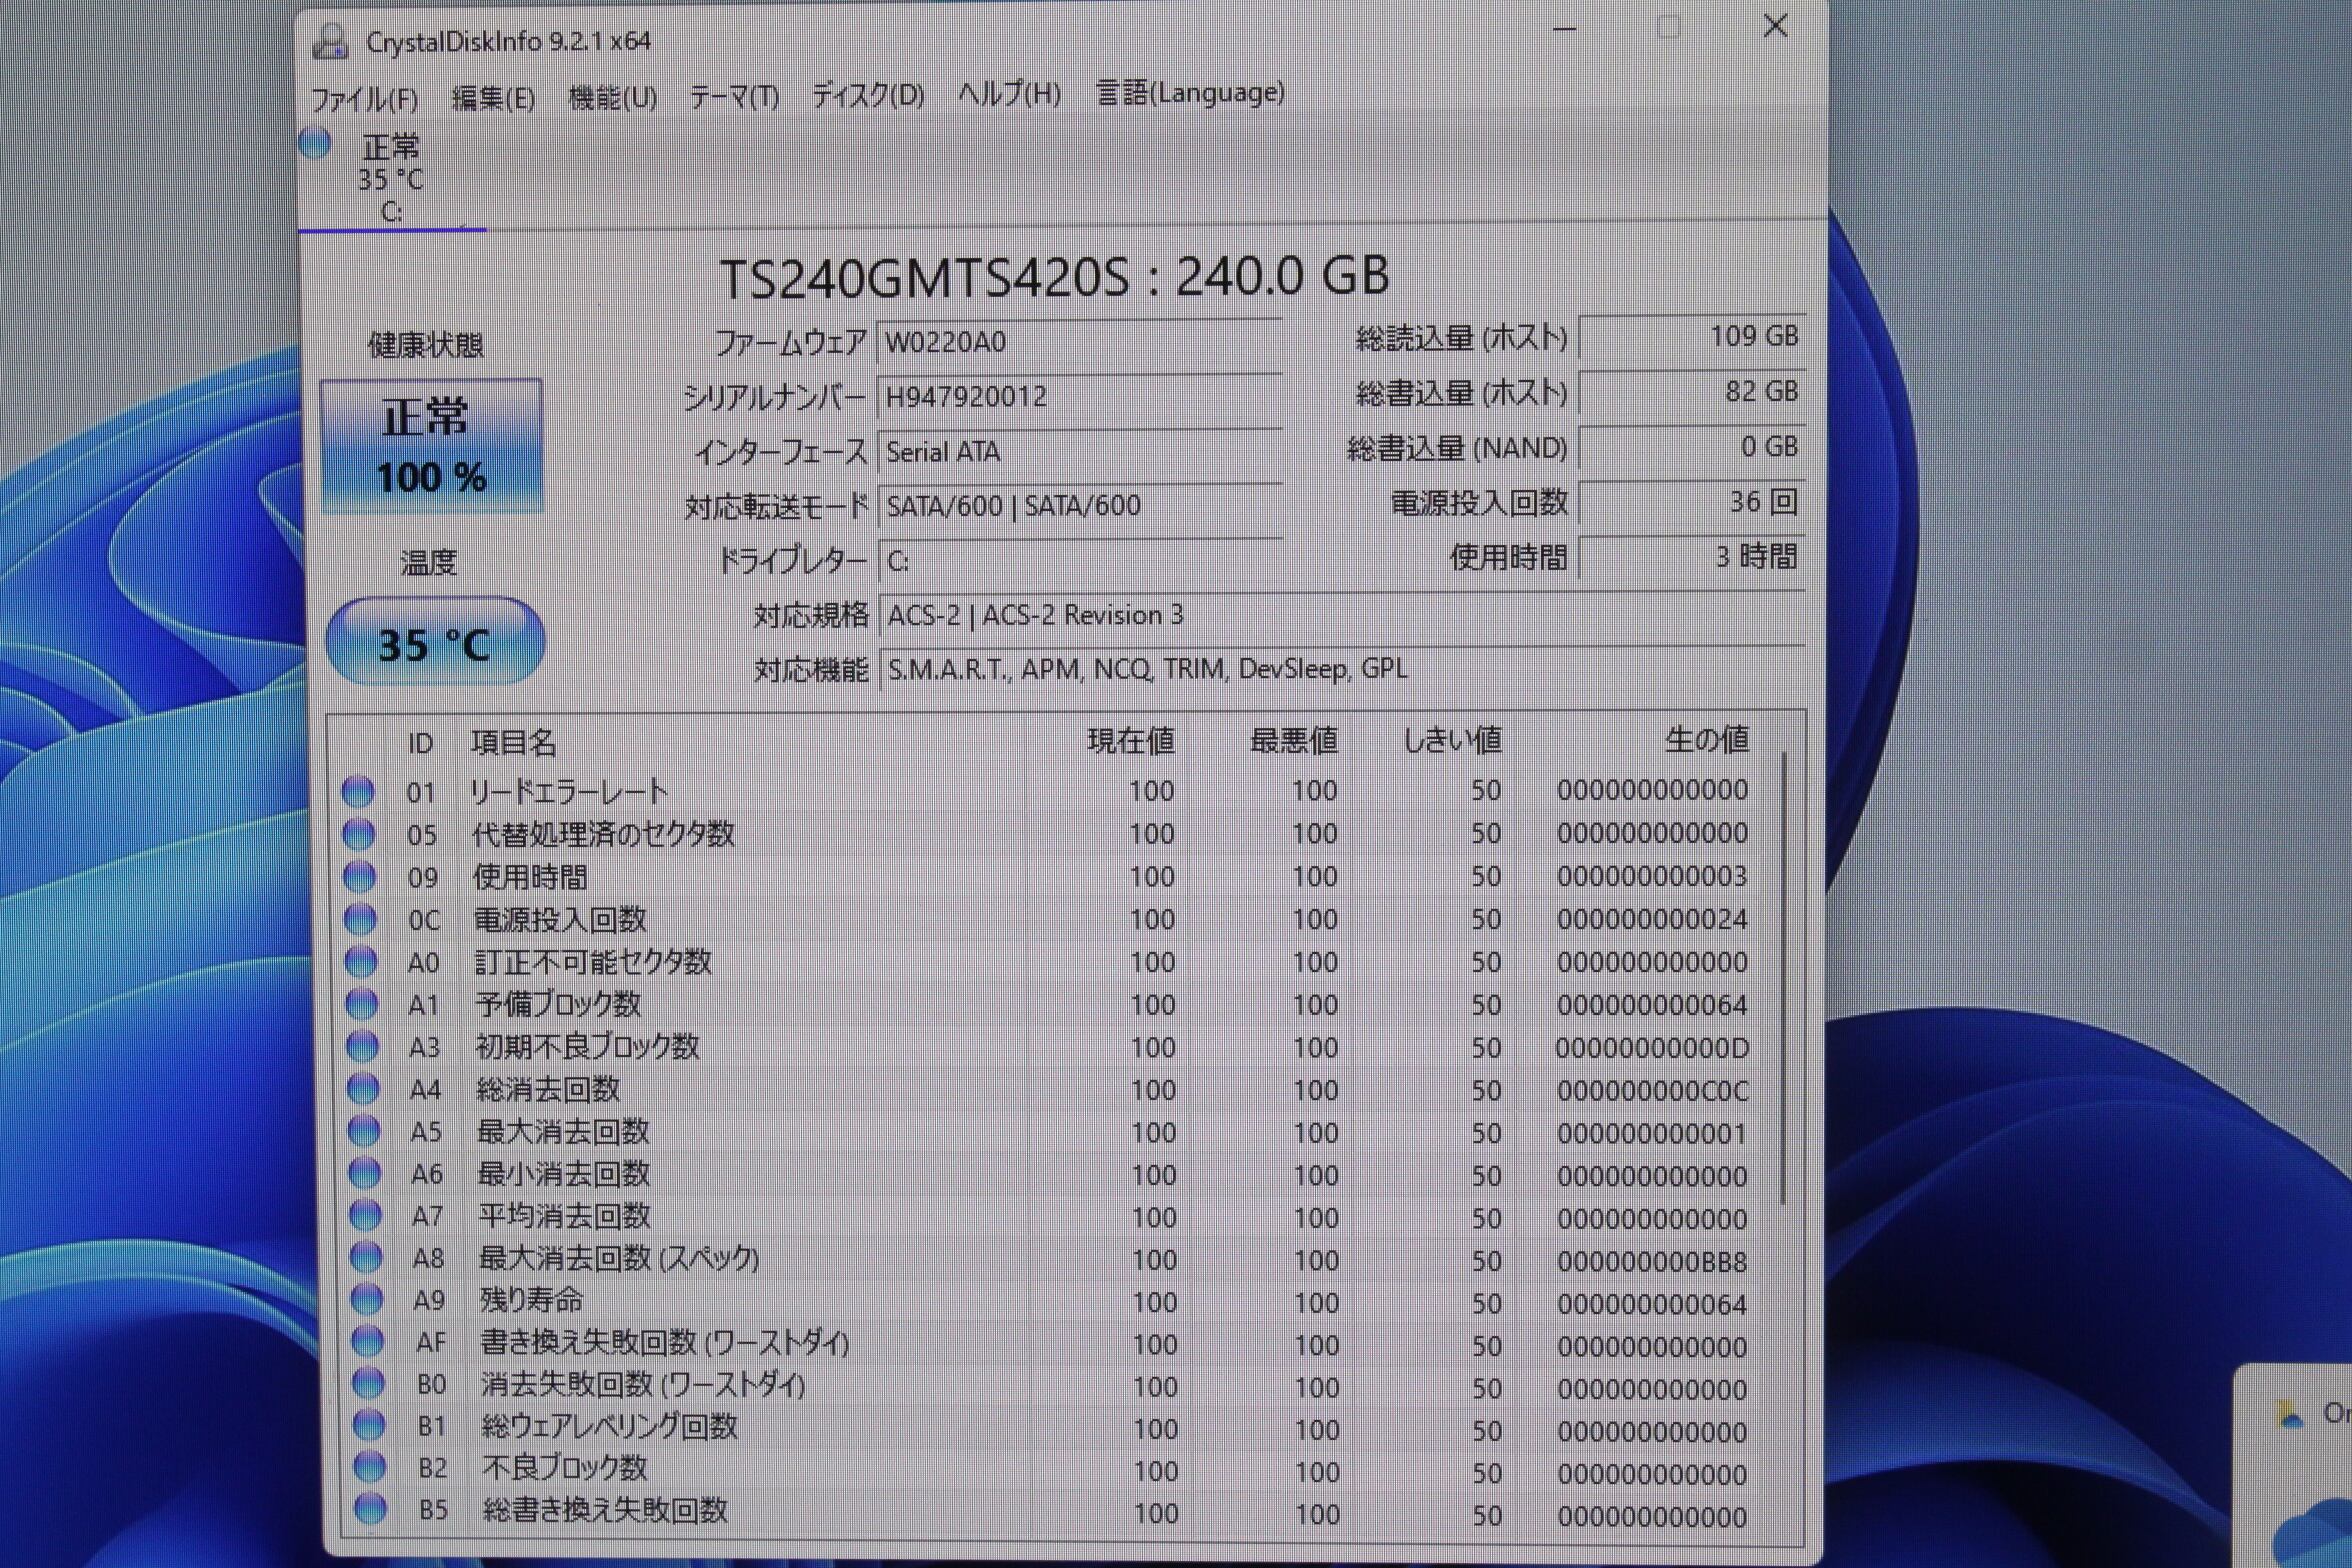Open the テーマ(T) menu

(734, 97)
